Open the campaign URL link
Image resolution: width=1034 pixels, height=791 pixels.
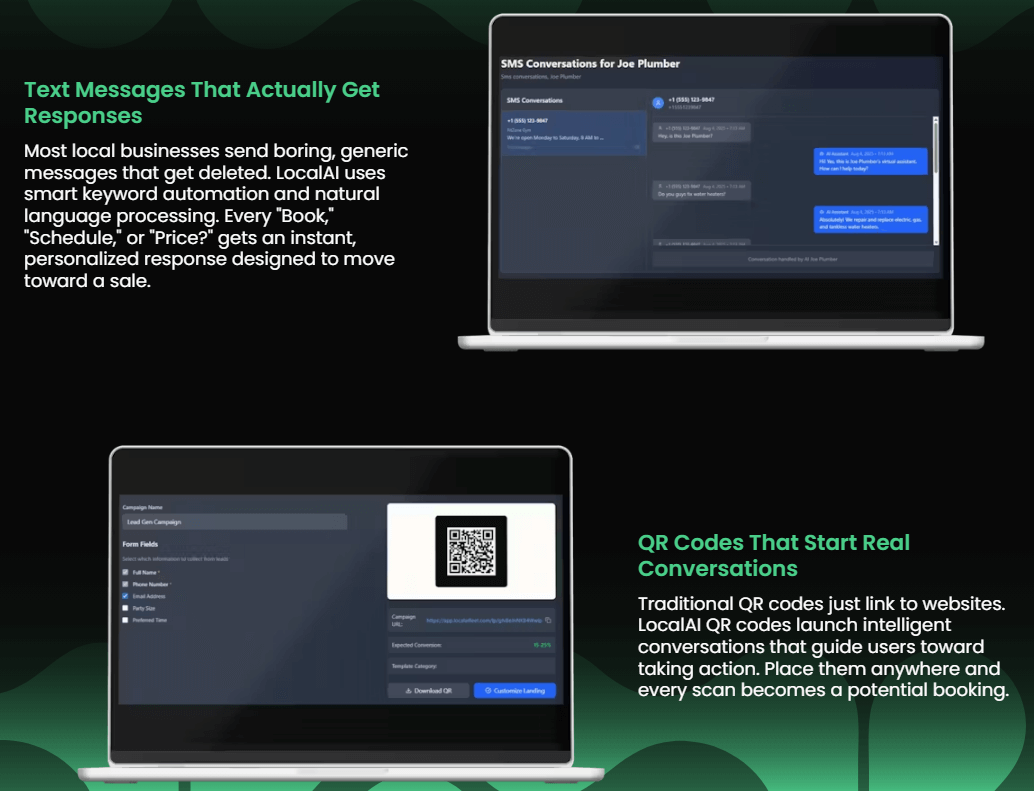pyautogui.click(x=483, y=620)
